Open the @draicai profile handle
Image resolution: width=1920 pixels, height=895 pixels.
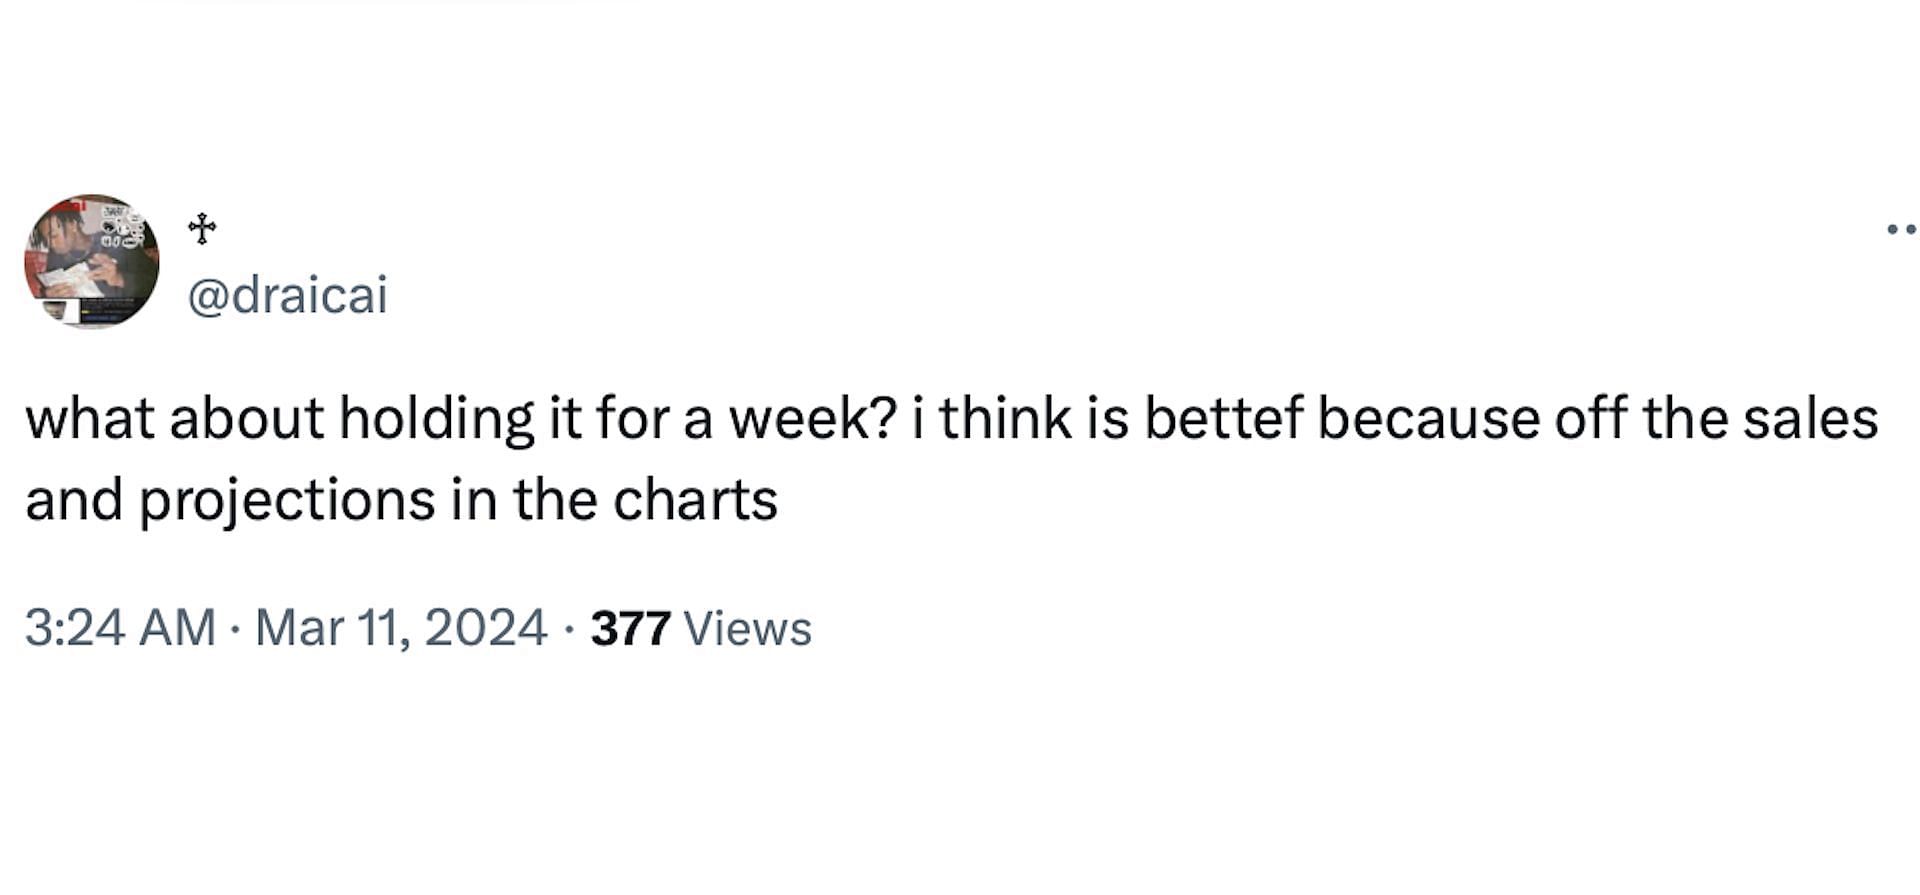pos(288,295)
